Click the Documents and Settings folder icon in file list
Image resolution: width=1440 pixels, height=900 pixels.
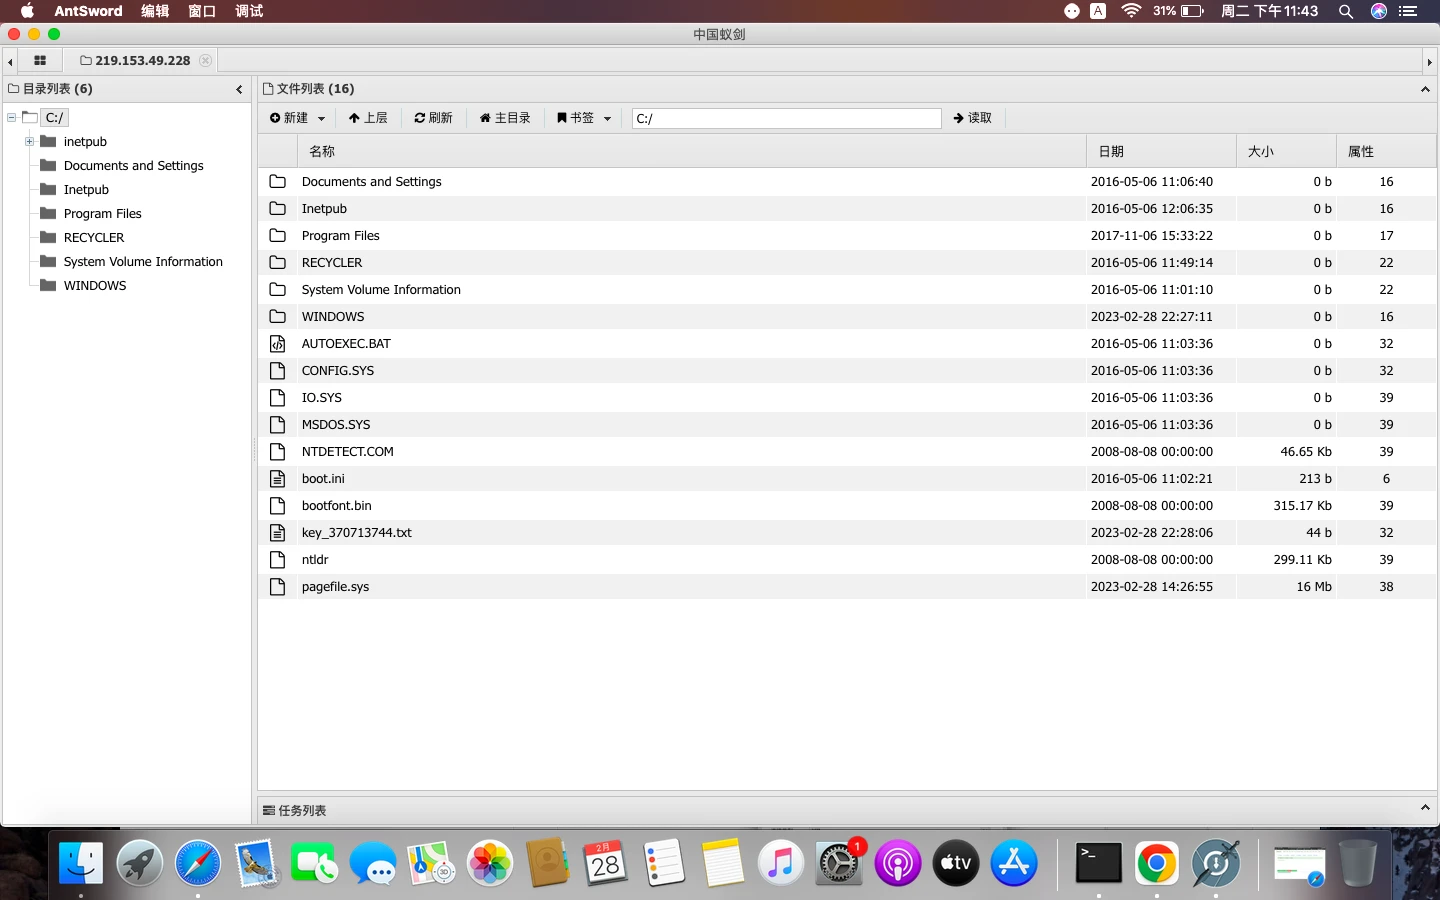click(x=278, y=181)
